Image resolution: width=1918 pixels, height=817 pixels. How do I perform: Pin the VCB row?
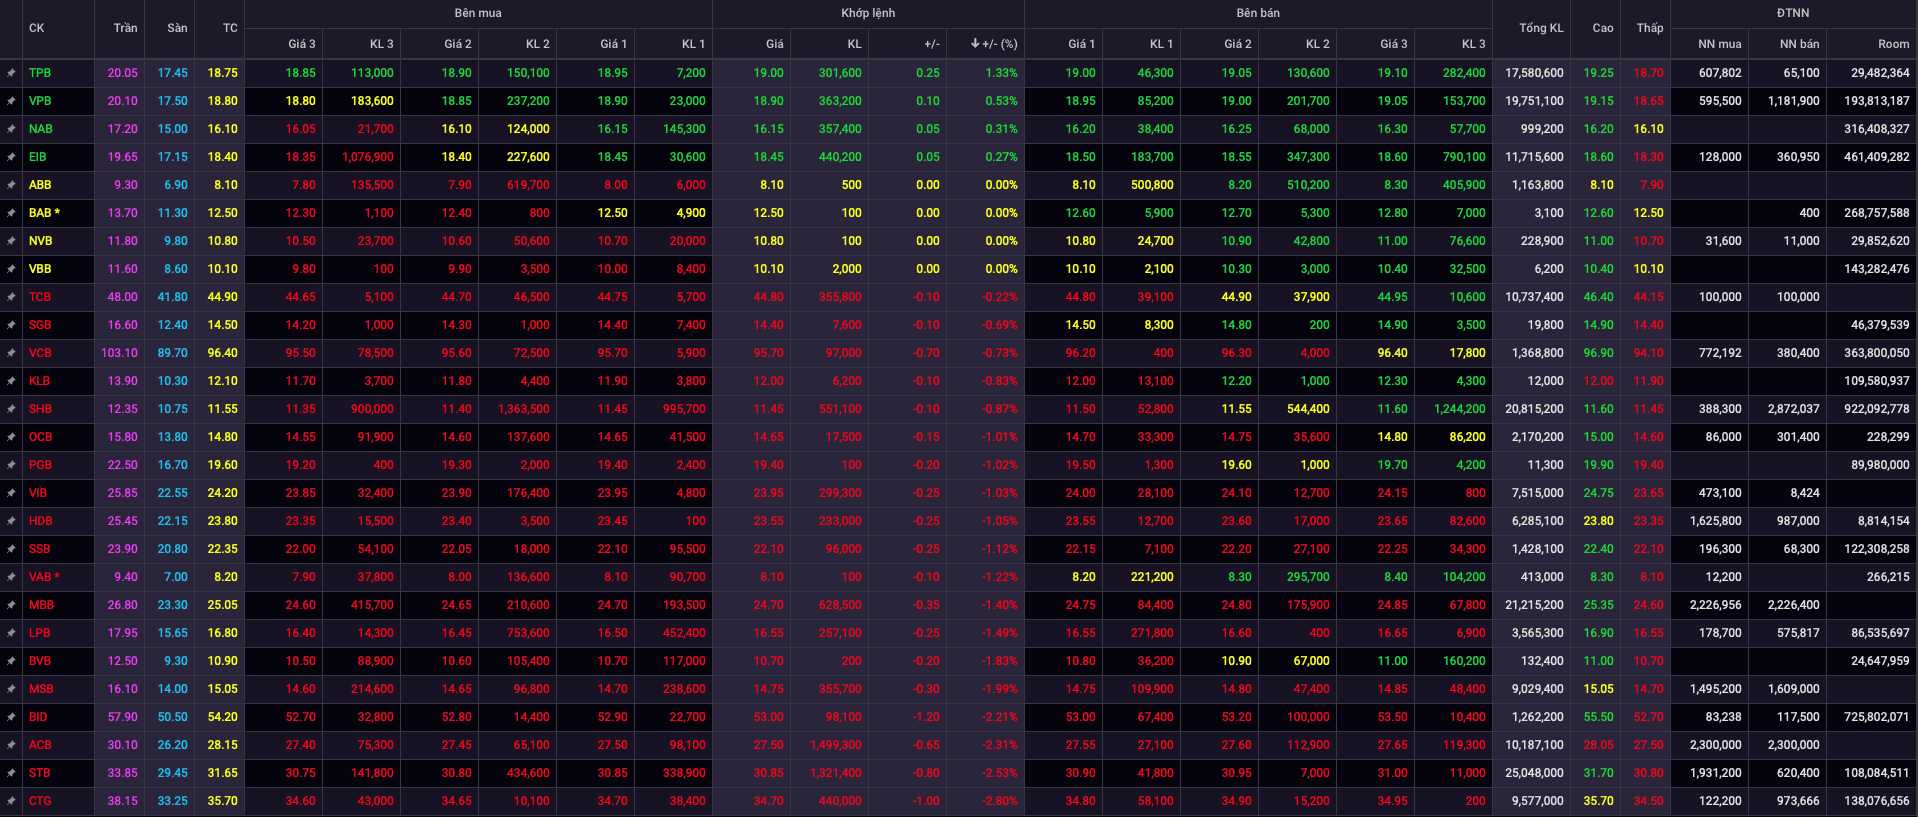(x=11, y=353)
